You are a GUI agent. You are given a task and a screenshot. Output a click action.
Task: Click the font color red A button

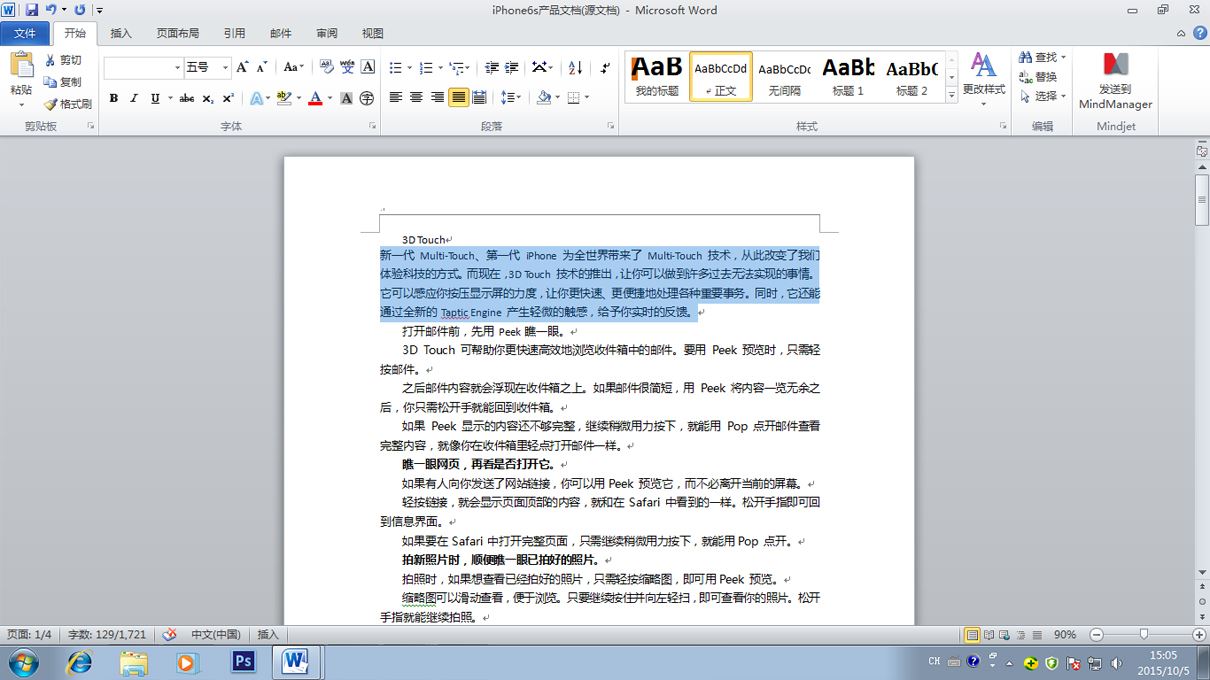click(315, 98)
